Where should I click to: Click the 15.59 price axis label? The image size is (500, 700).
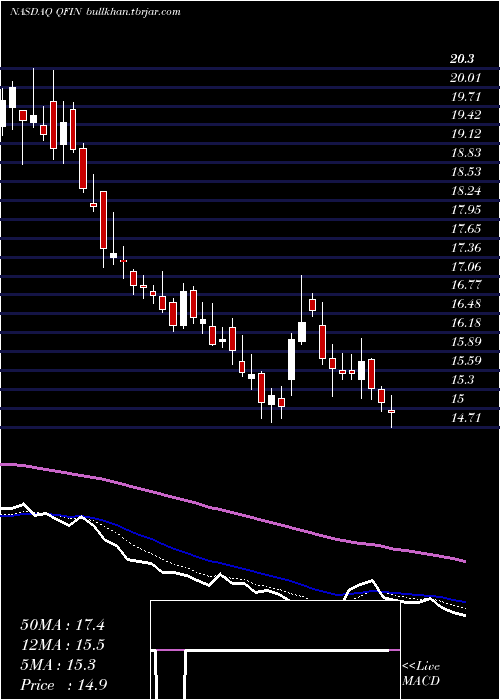pyautogui.click(x=466, y=360)
